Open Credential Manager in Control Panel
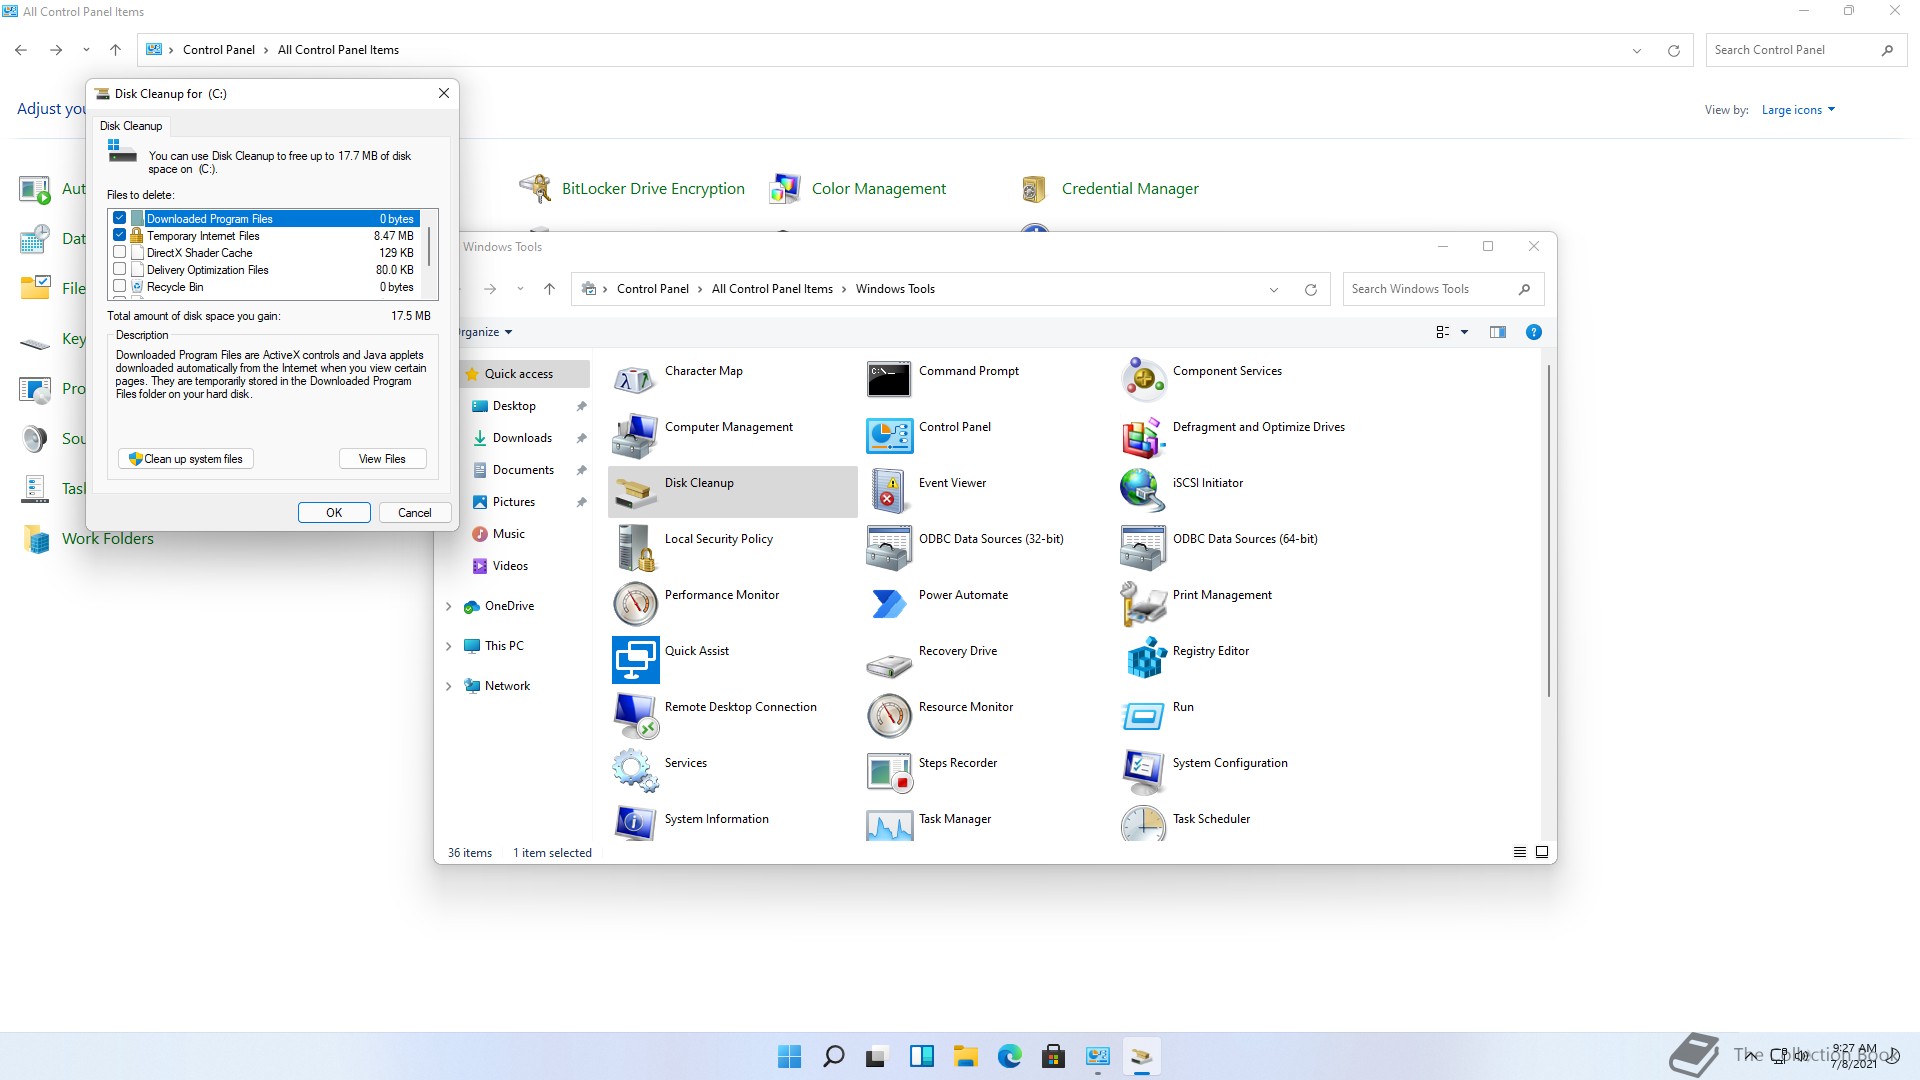The width and height of the screenshot is (1920, 1080). click(1110, 188)
